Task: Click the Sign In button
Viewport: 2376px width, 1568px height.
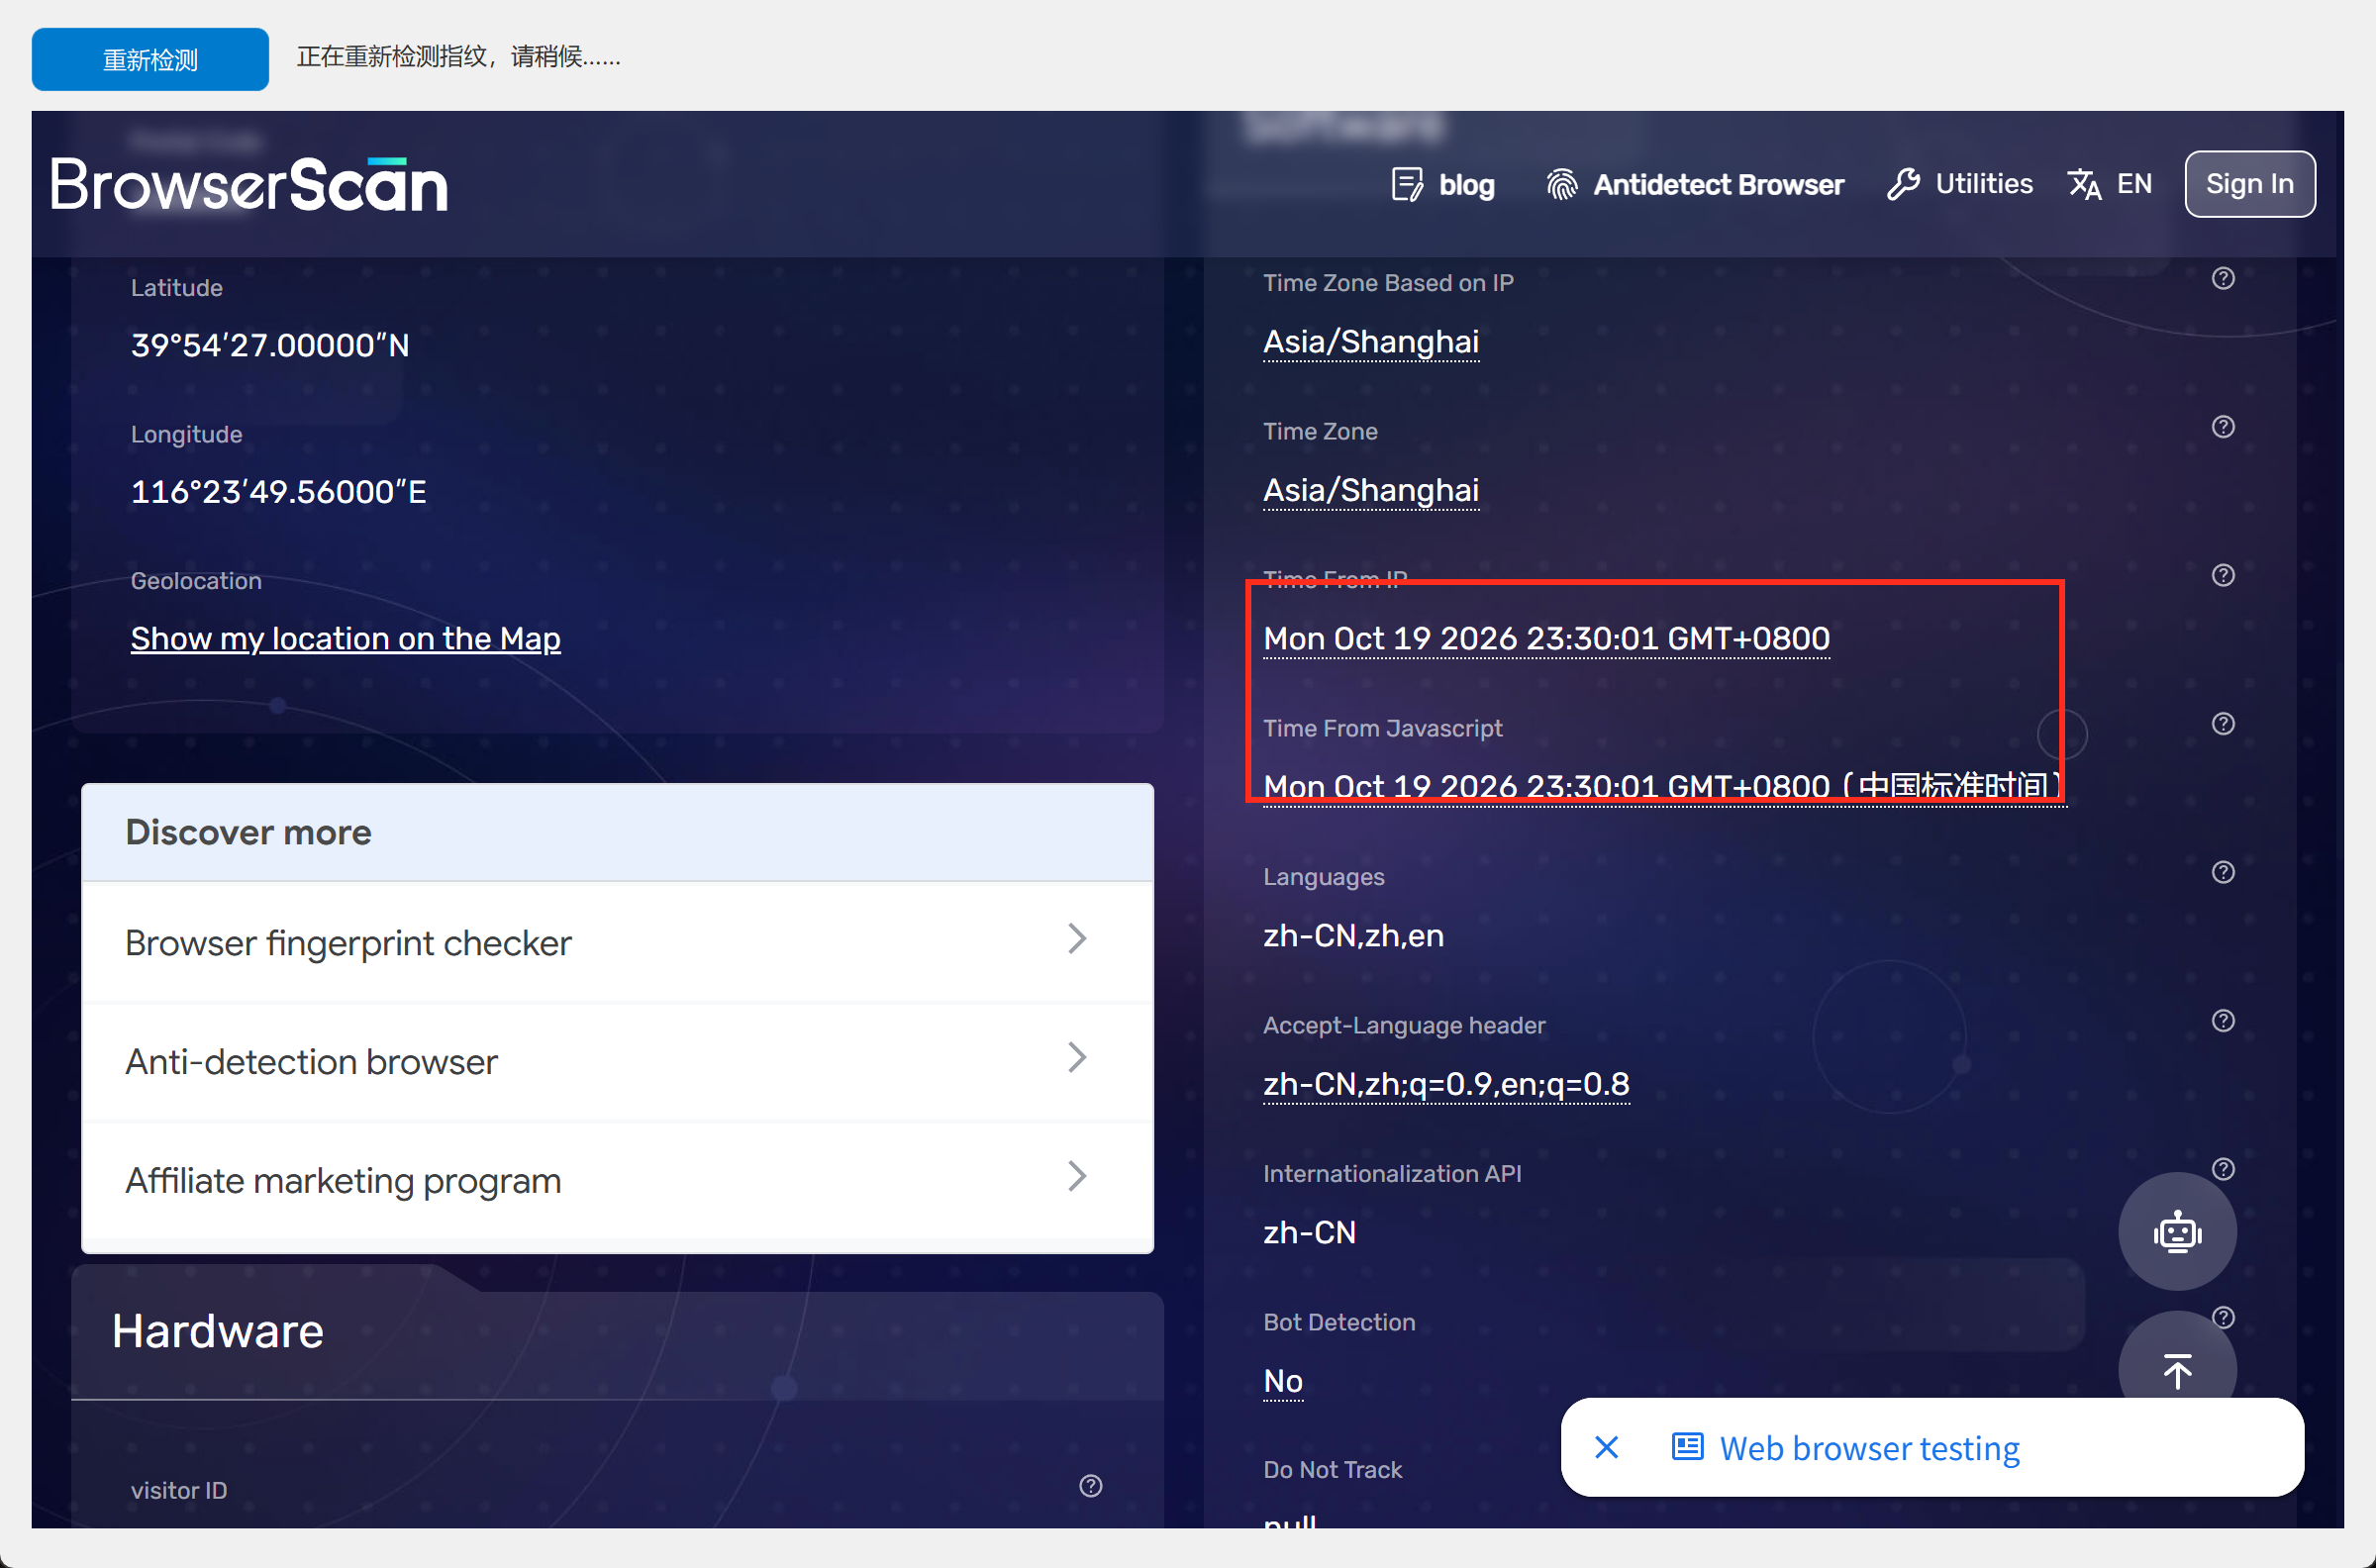Action: [x=2250, y=184]
